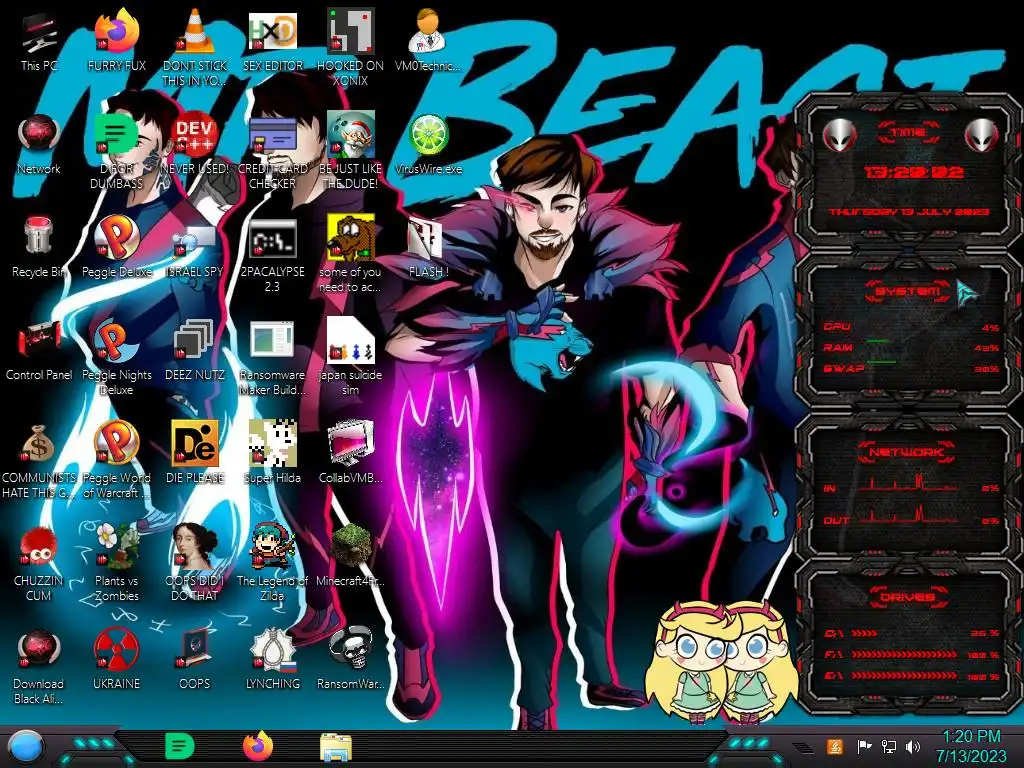The width and height of the screenshot is (1024, 768).
Task: Open the money bag COMMUNISTS HATE THIS icon
Action: click(39, 460)
